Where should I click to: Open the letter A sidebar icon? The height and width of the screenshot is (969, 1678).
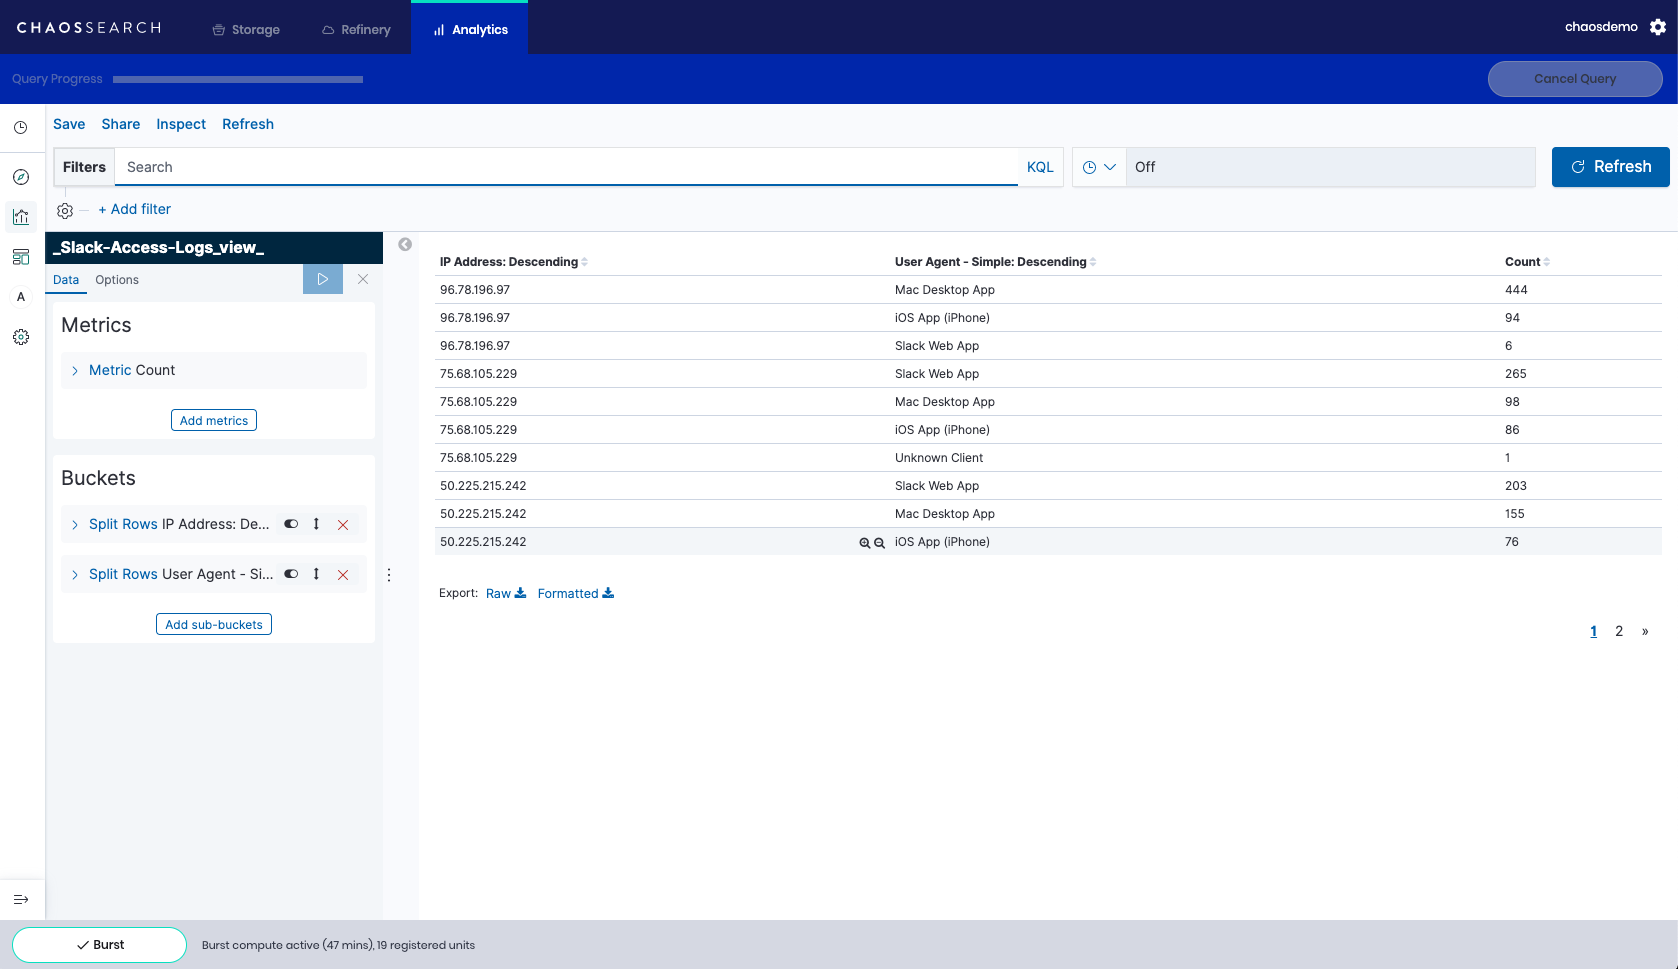(20, 297)
